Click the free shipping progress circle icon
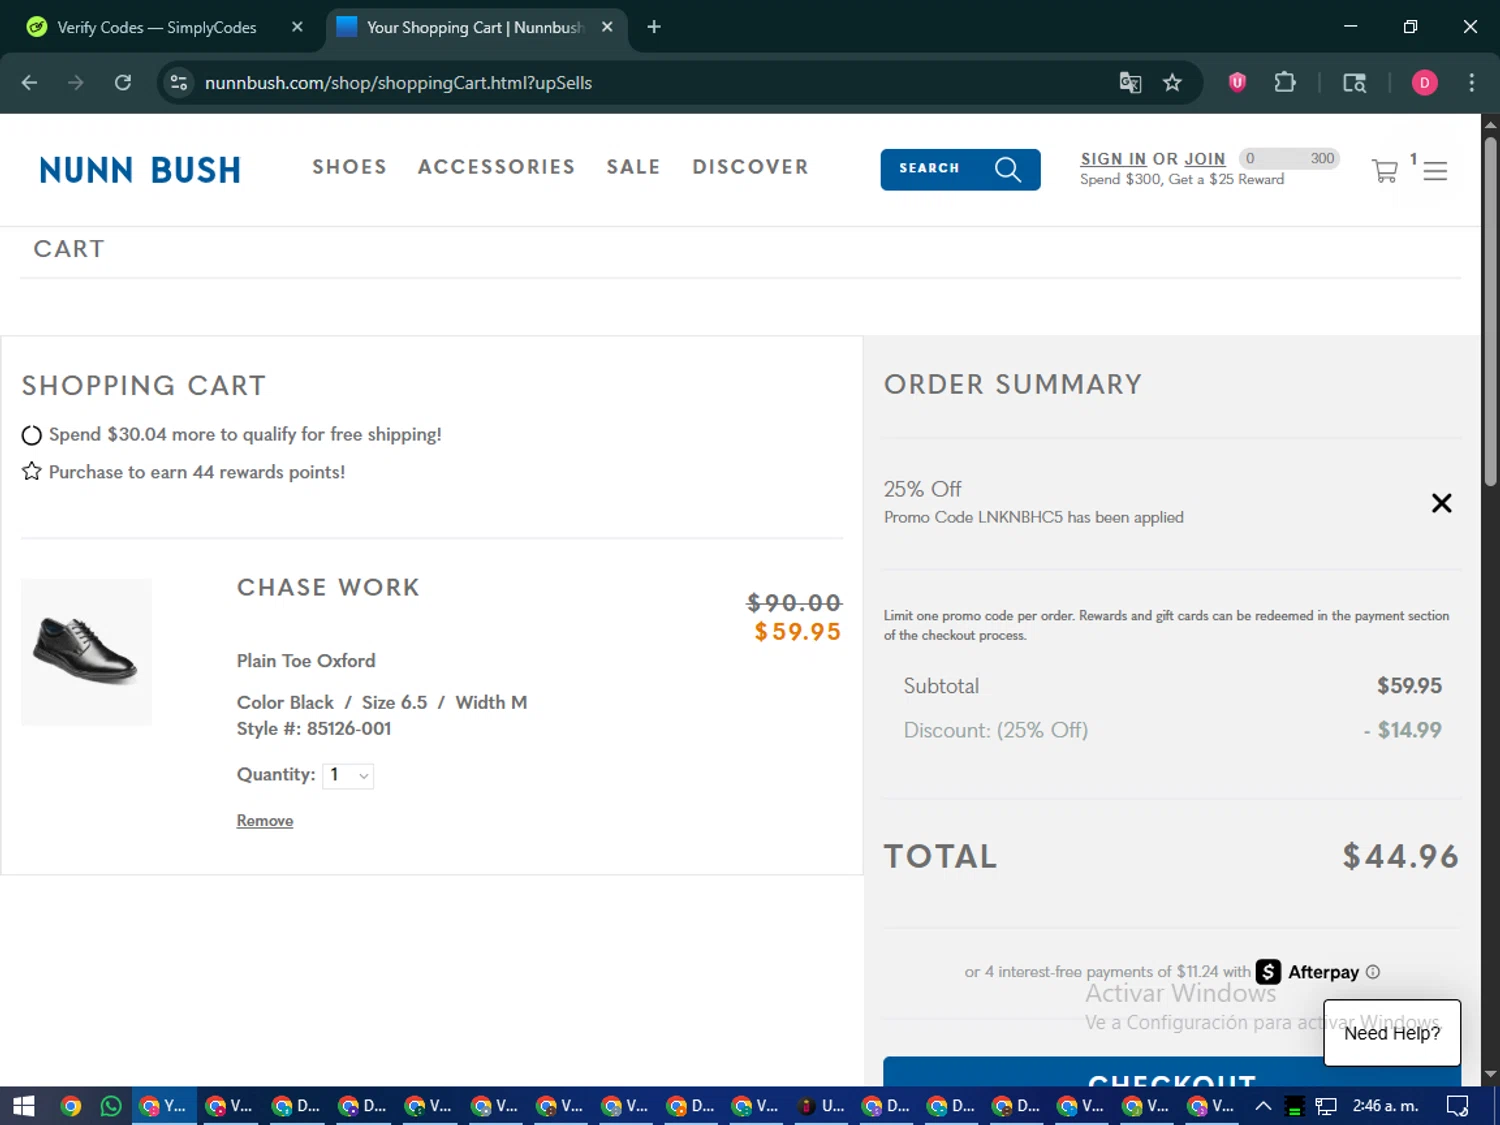Image resolution: width=1500 pixels, height=1125 pixels. [x=32, y=435]
